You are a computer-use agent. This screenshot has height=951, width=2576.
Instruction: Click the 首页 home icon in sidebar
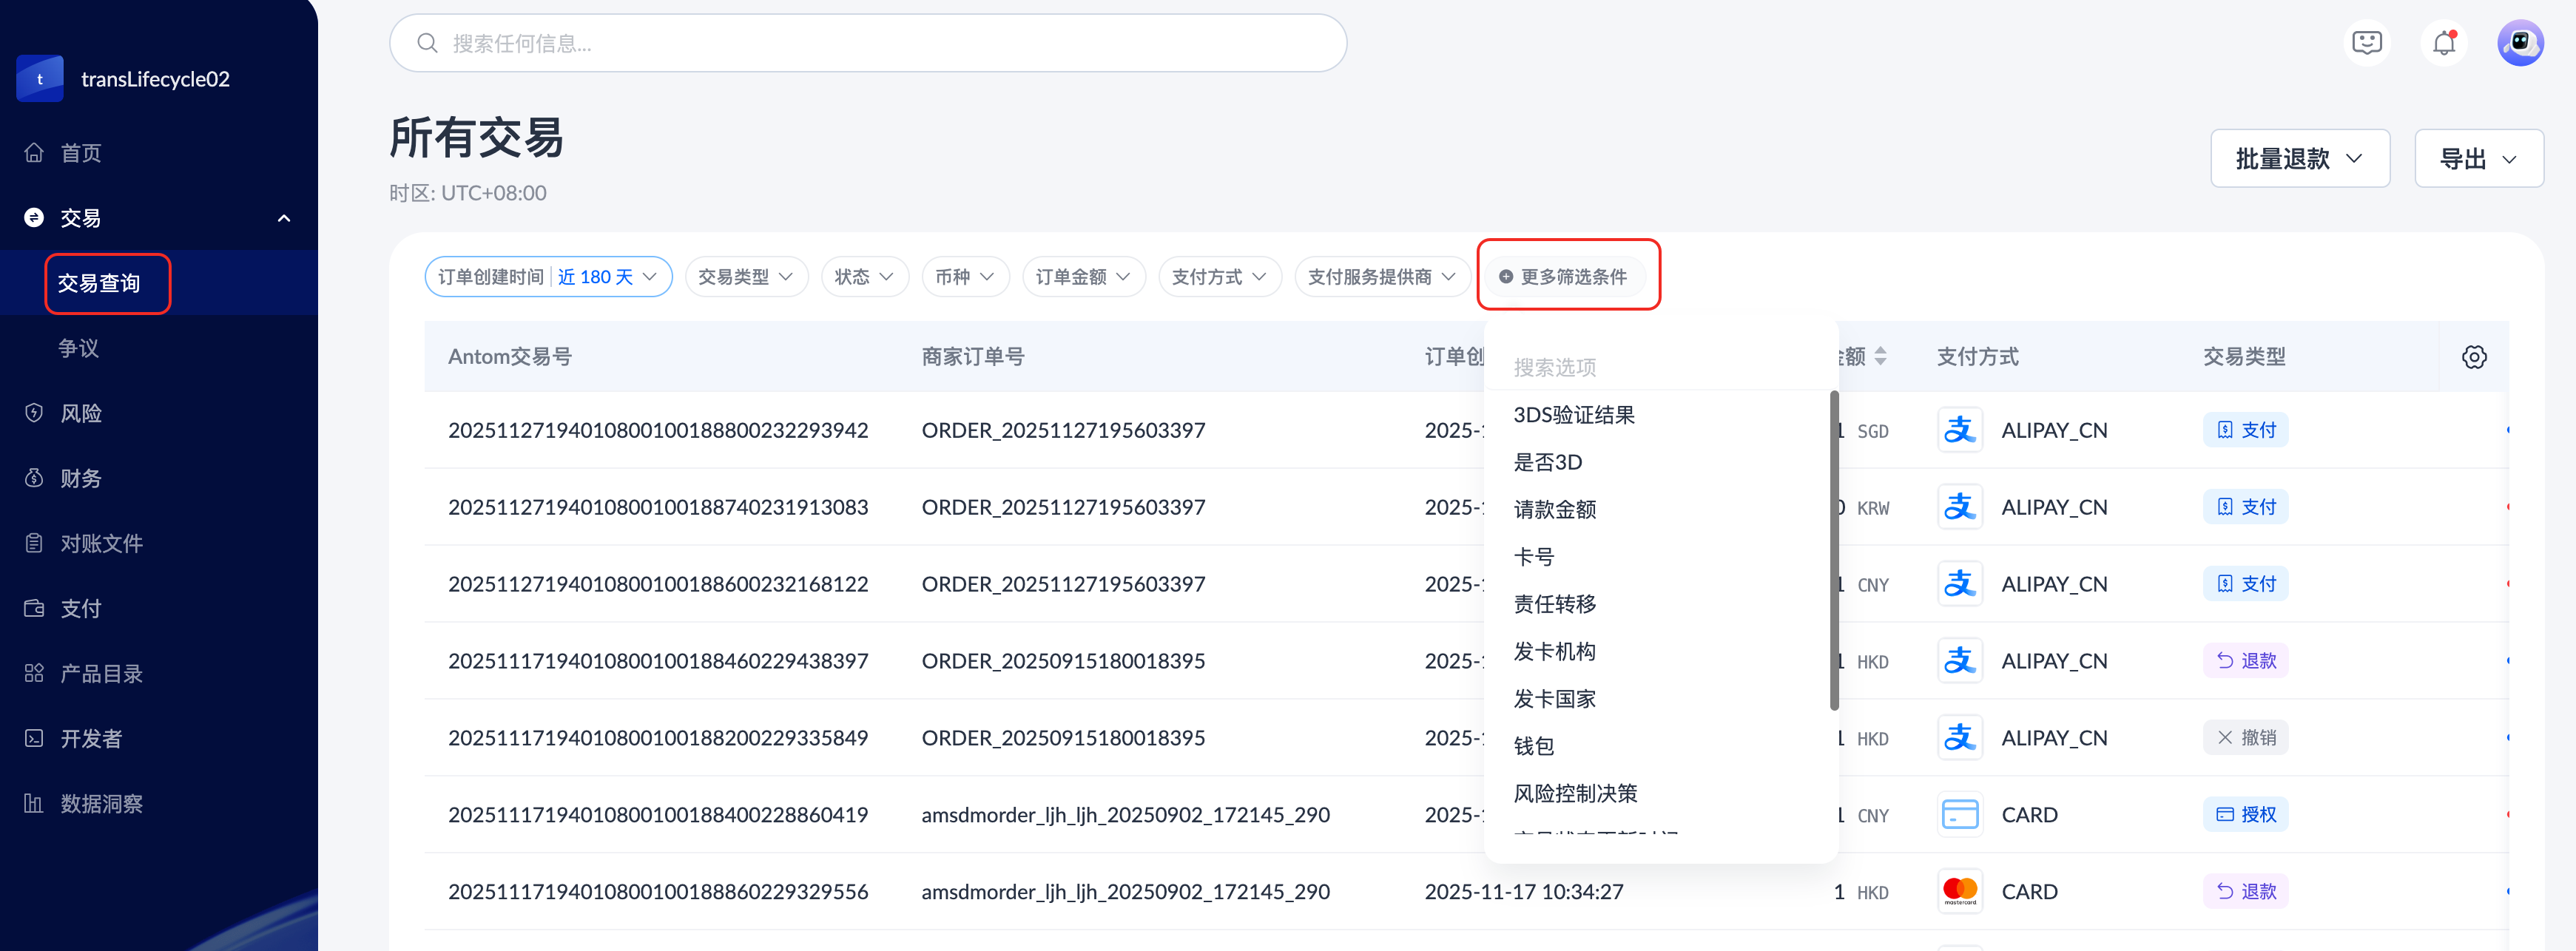pos(34,153)
